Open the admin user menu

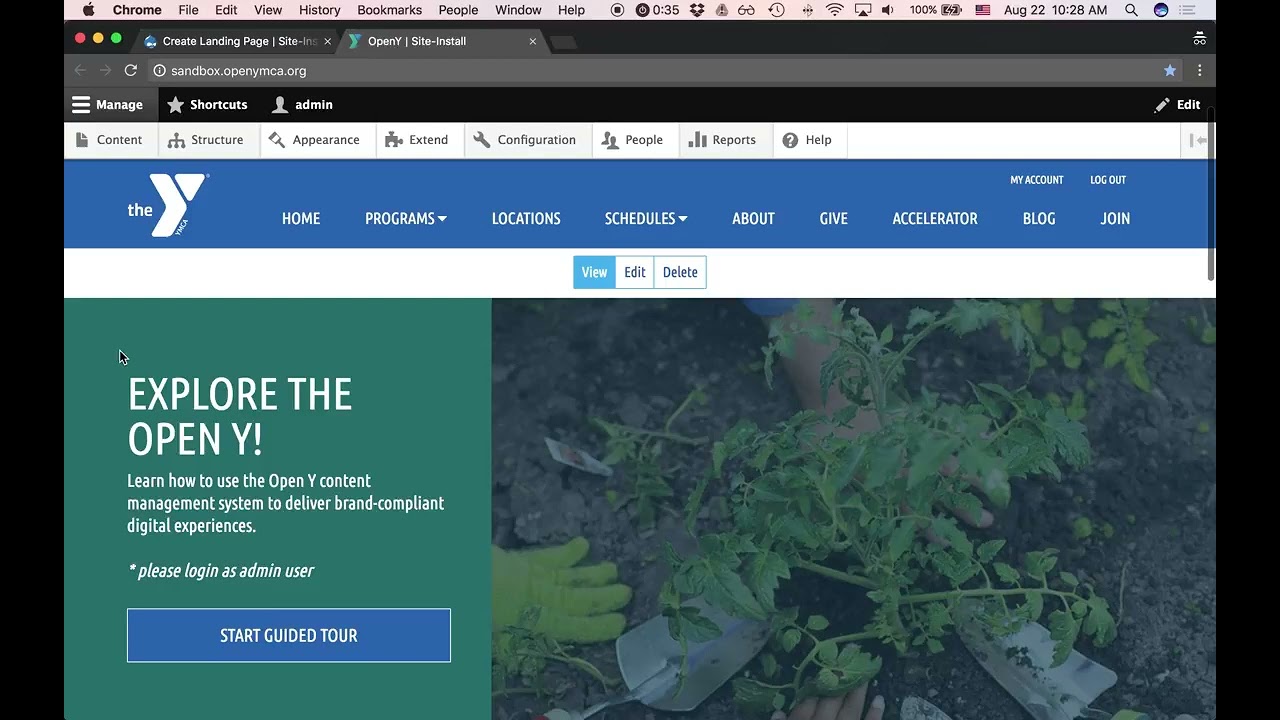pyautogui.click(x=302, y=104)
